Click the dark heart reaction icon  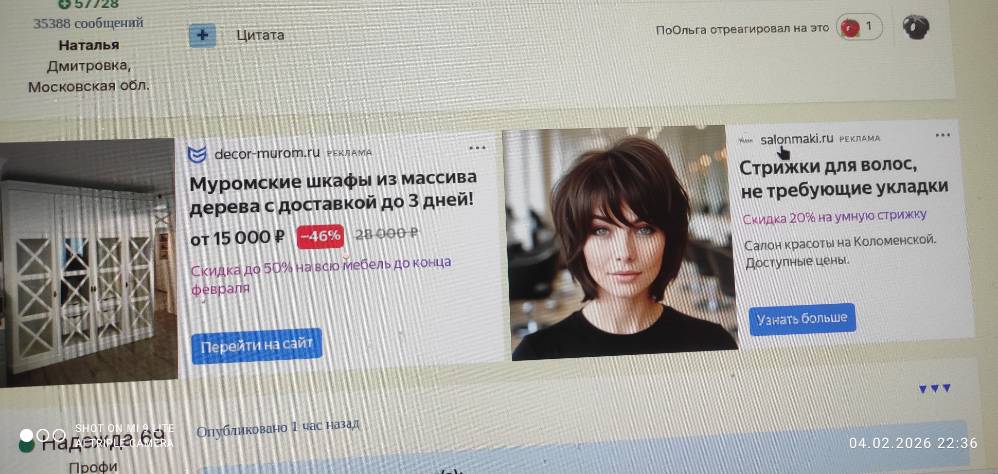click(x=916, y=27)
